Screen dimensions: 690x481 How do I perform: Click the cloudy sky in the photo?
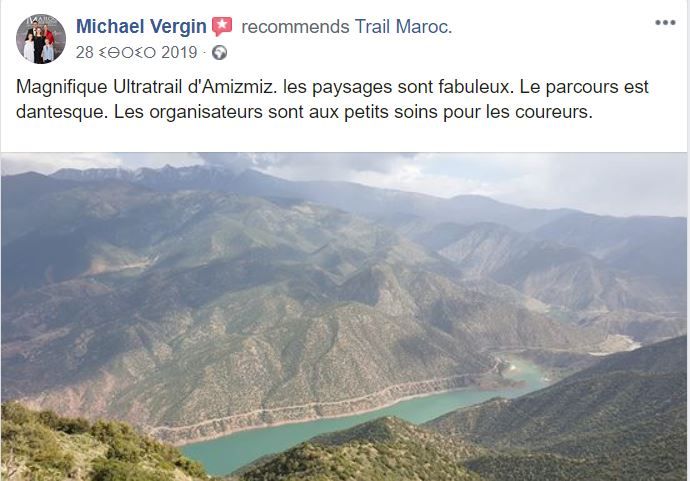tap(528, 176)
